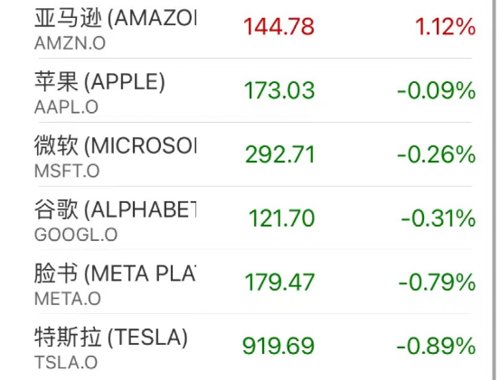Click Tesla change -0.89%

pyautogui.click(x=436, y=346)
